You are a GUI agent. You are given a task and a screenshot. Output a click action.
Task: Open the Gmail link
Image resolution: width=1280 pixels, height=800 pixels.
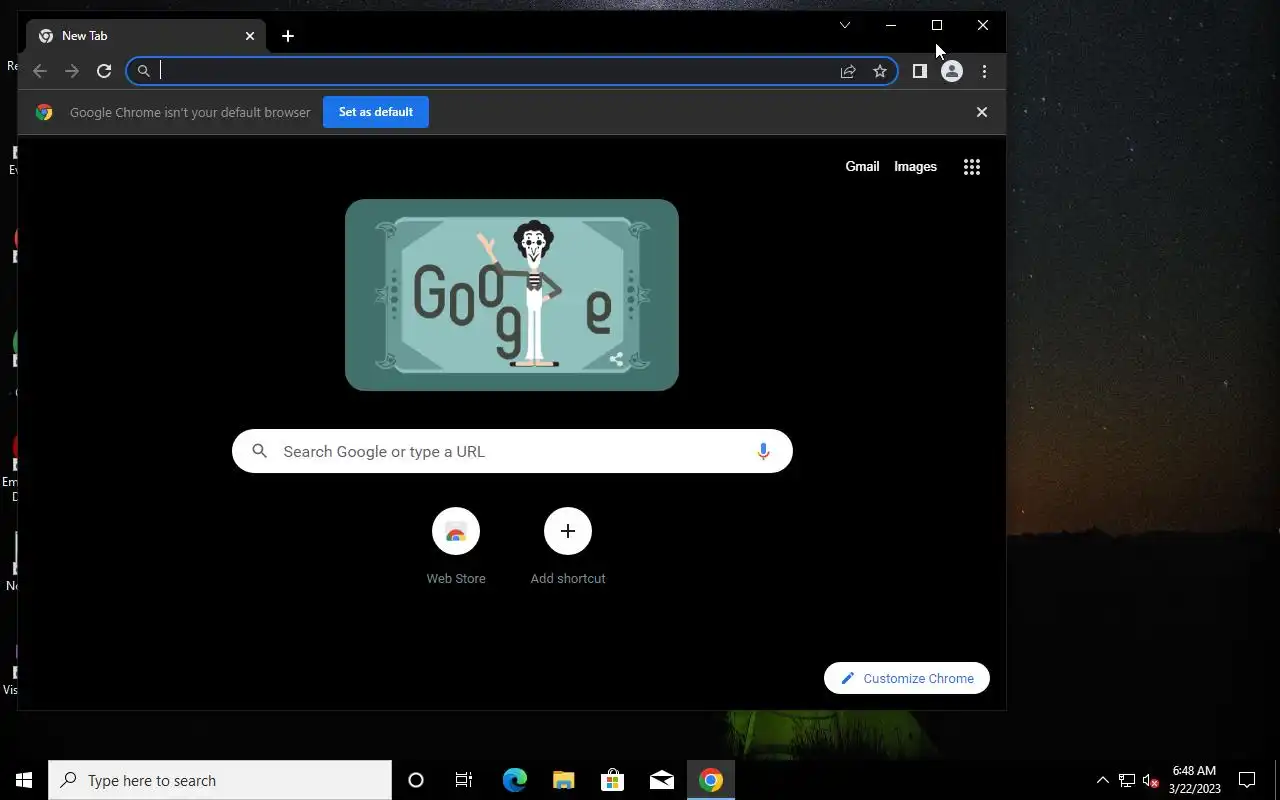(x=862, y=167)
